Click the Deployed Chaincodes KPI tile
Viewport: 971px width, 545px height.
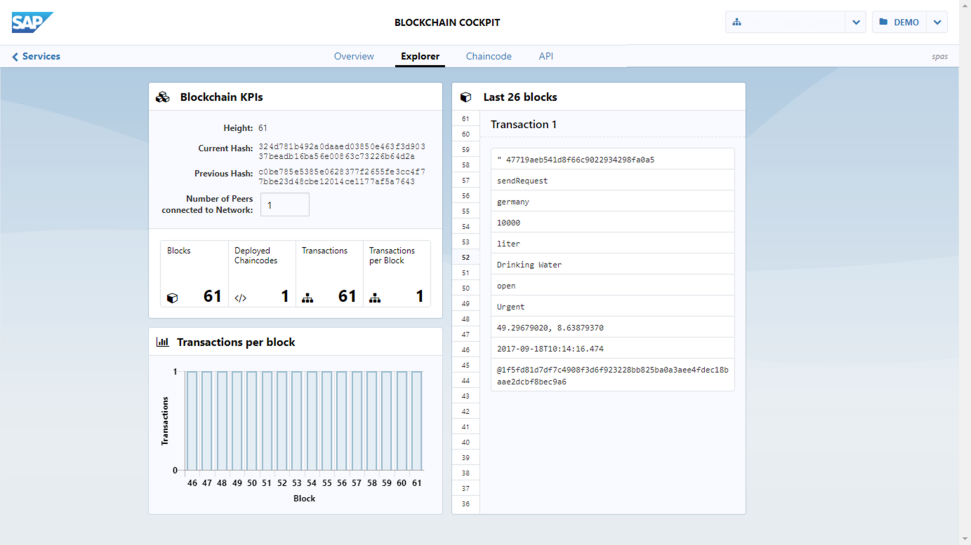262,274
